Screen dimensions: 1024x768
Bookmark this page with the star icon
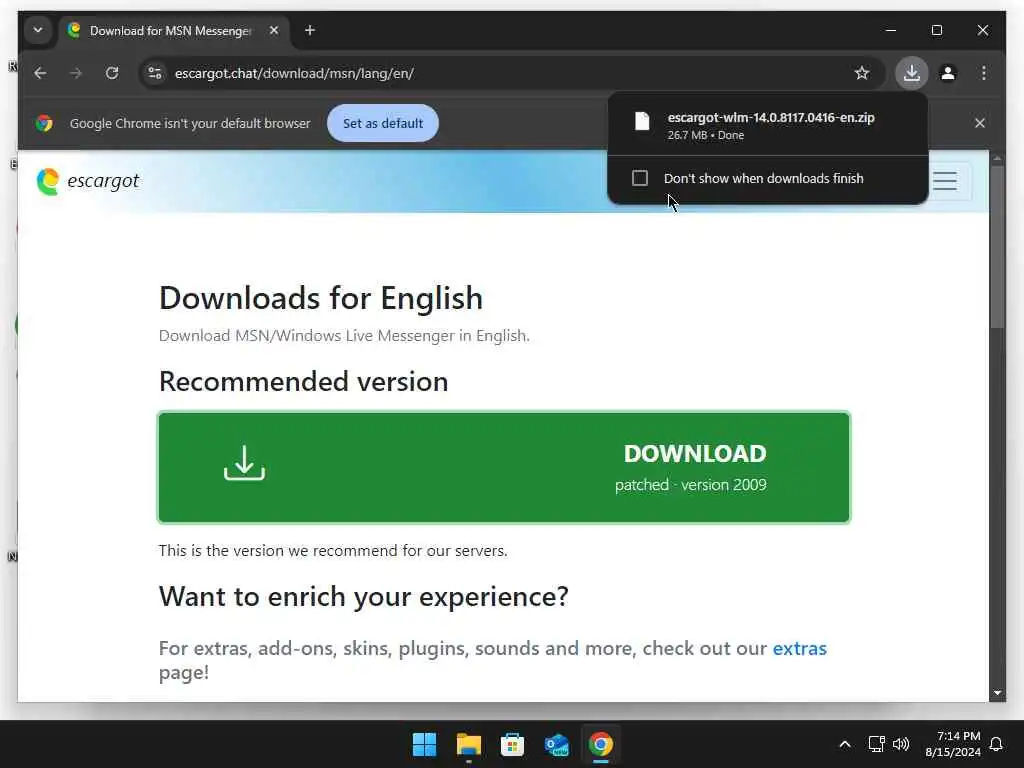(862, 73)
